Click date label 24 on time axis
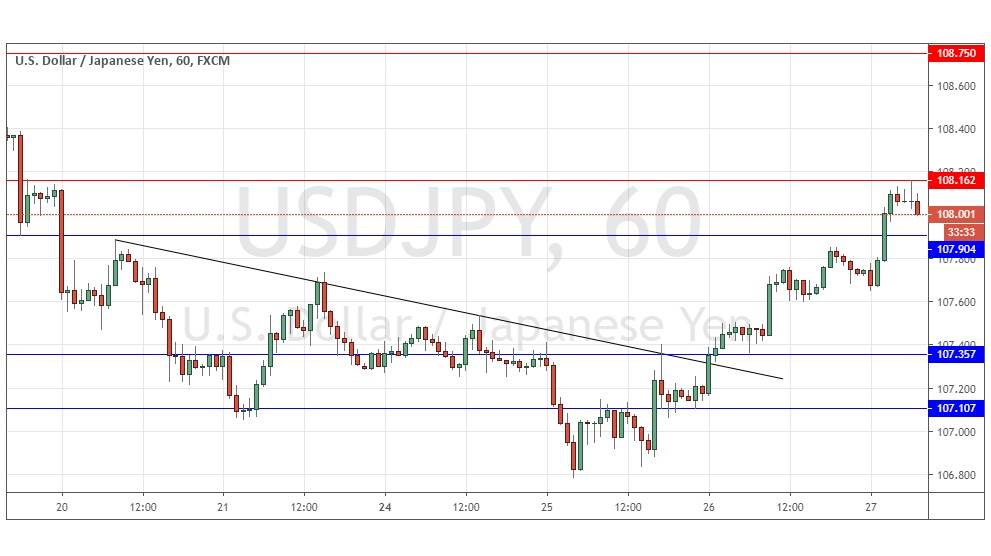The width and height of the screenshot is (991, 556). coord(385,507)
